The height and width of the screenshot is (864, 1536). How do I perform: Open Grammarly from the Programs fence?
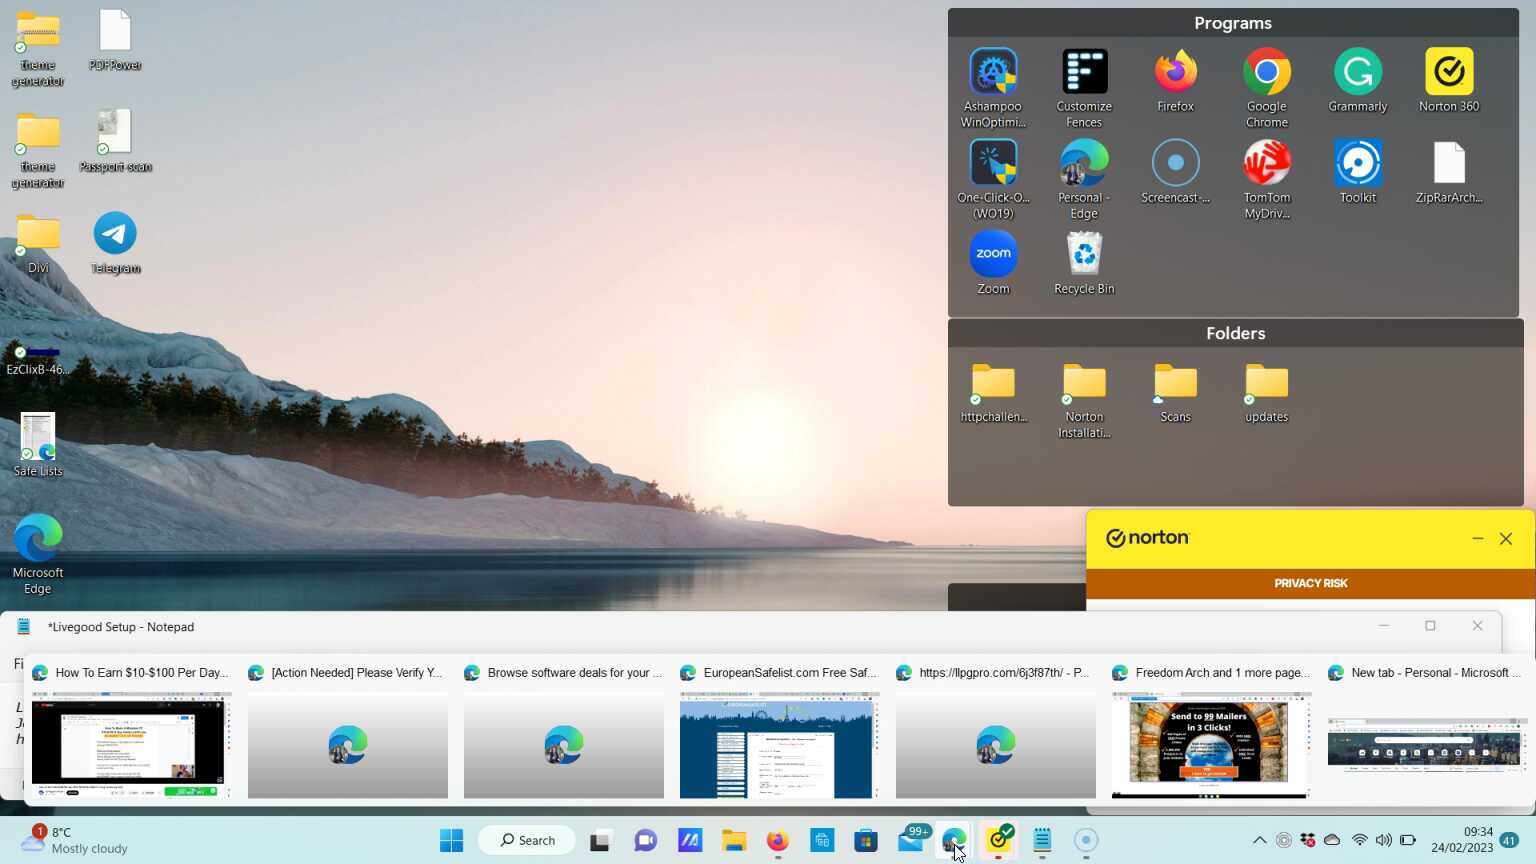coord(1357,74)
